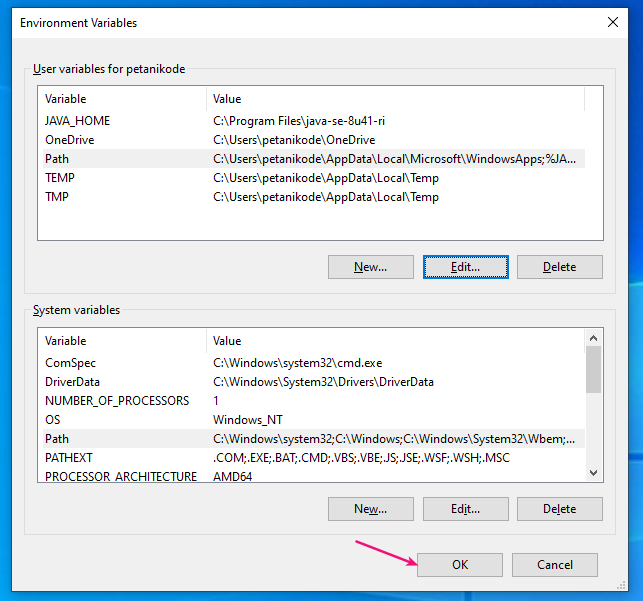
Task: Select the JAVA_HOME user variable
Action: tap(78, 121)
